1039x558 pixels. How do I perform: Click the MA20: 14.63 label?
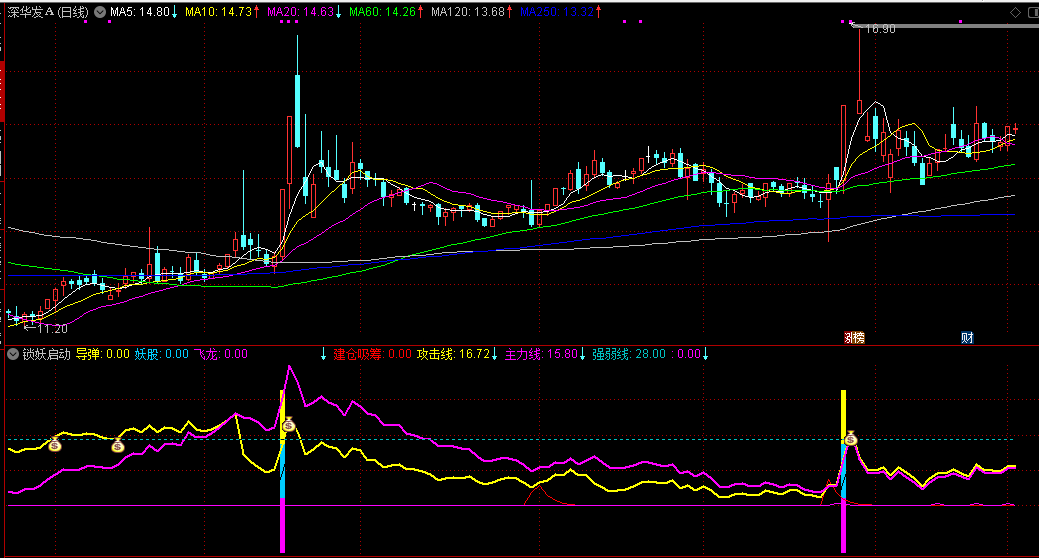pyautogui.click(x=300, y=12)
